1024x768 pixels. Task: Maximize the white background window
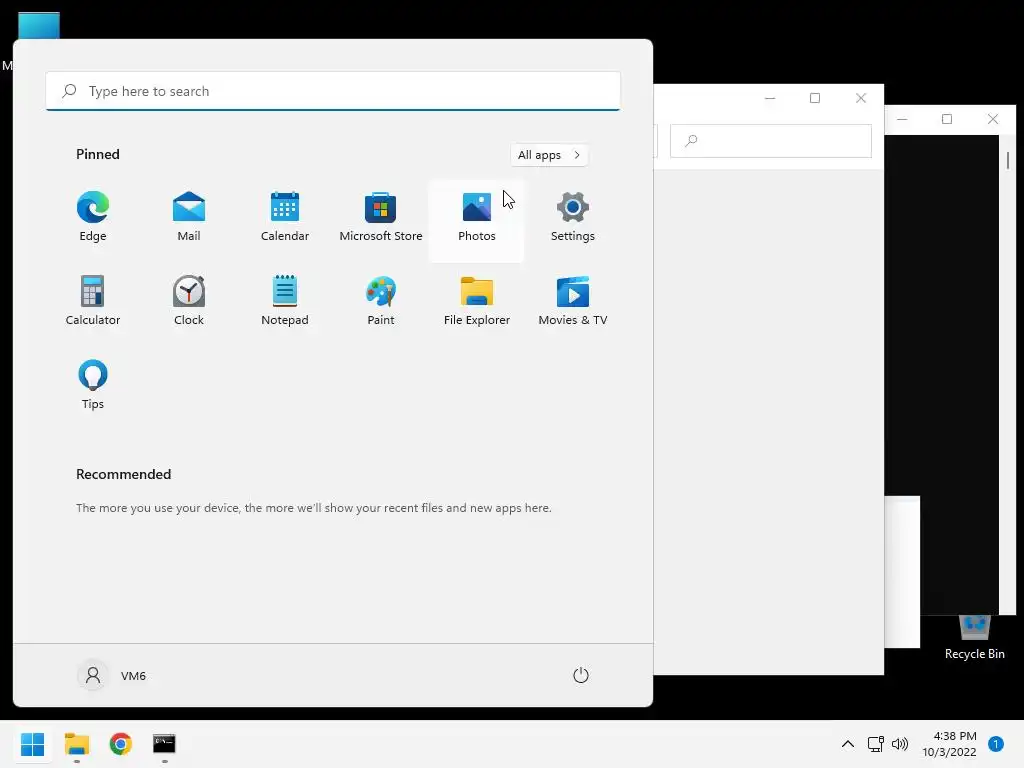(x=815, y=98)
